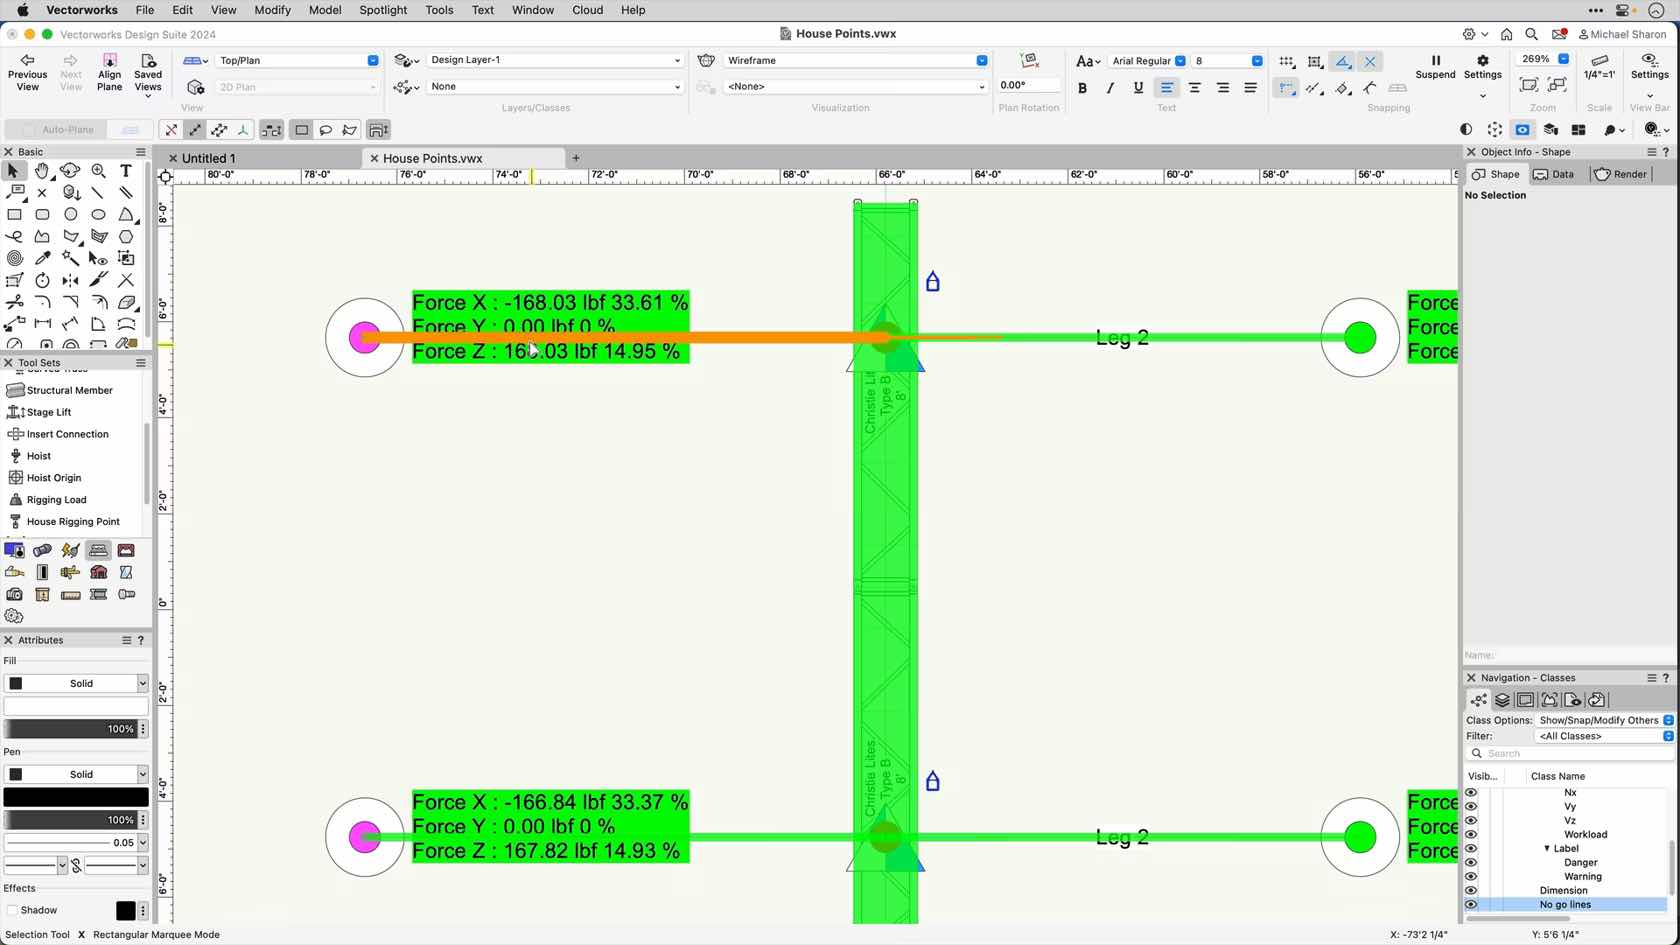Choose the House Rigging Point tool
1680x945 pixels.
[x=72, y=522]
